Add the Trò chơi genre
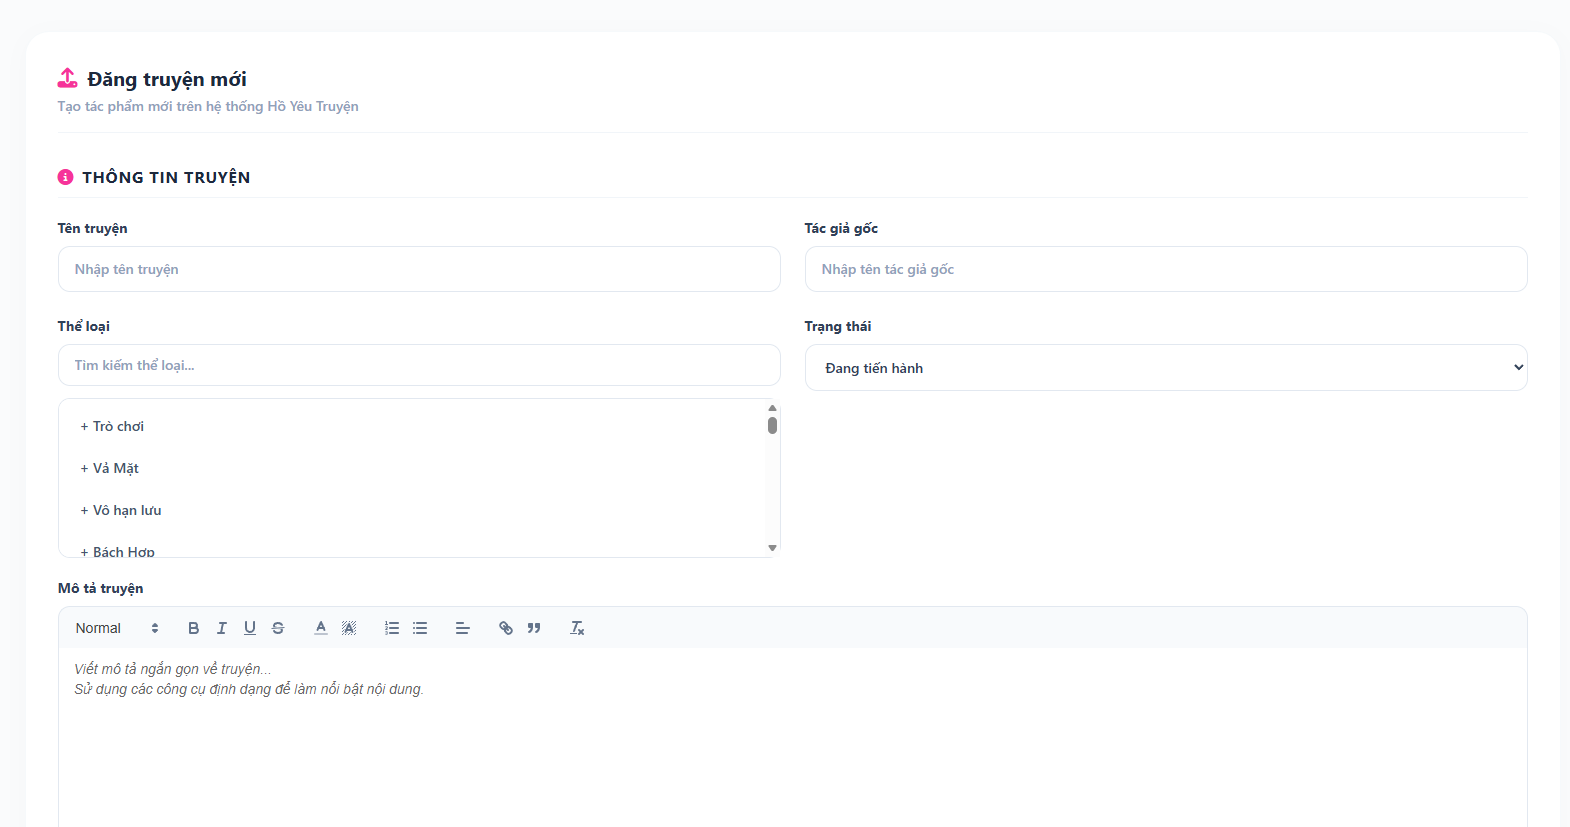Image resolution: width=1570 pixels, height=827 pixels. coord(112,426)
